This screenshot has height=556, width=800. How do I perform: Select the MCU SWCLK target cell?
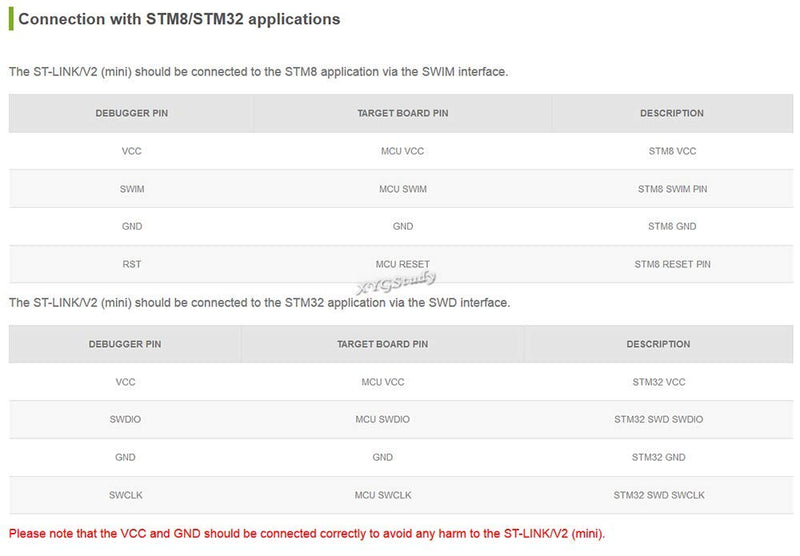[383, 495]
